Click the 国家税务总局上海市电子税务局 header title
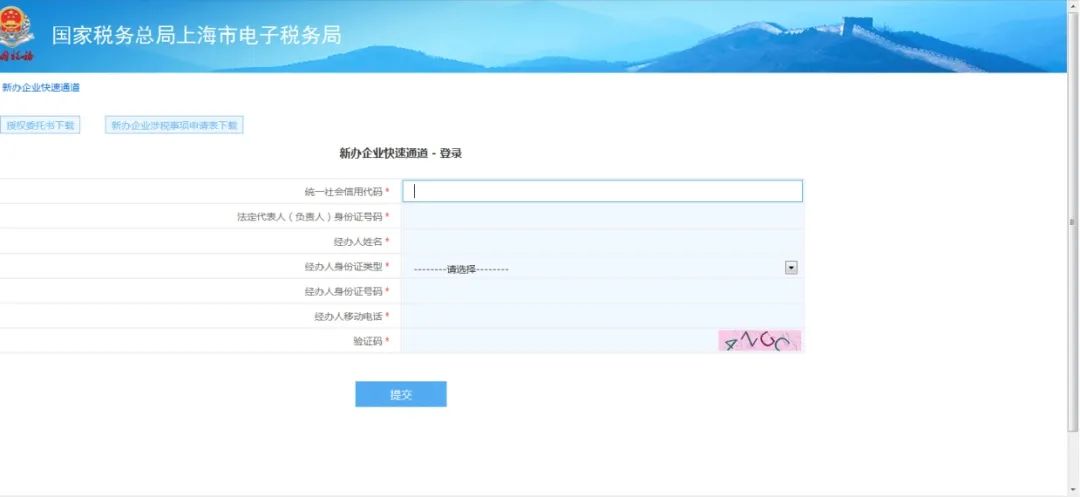The image size is (1080, 497). (196, 35)
